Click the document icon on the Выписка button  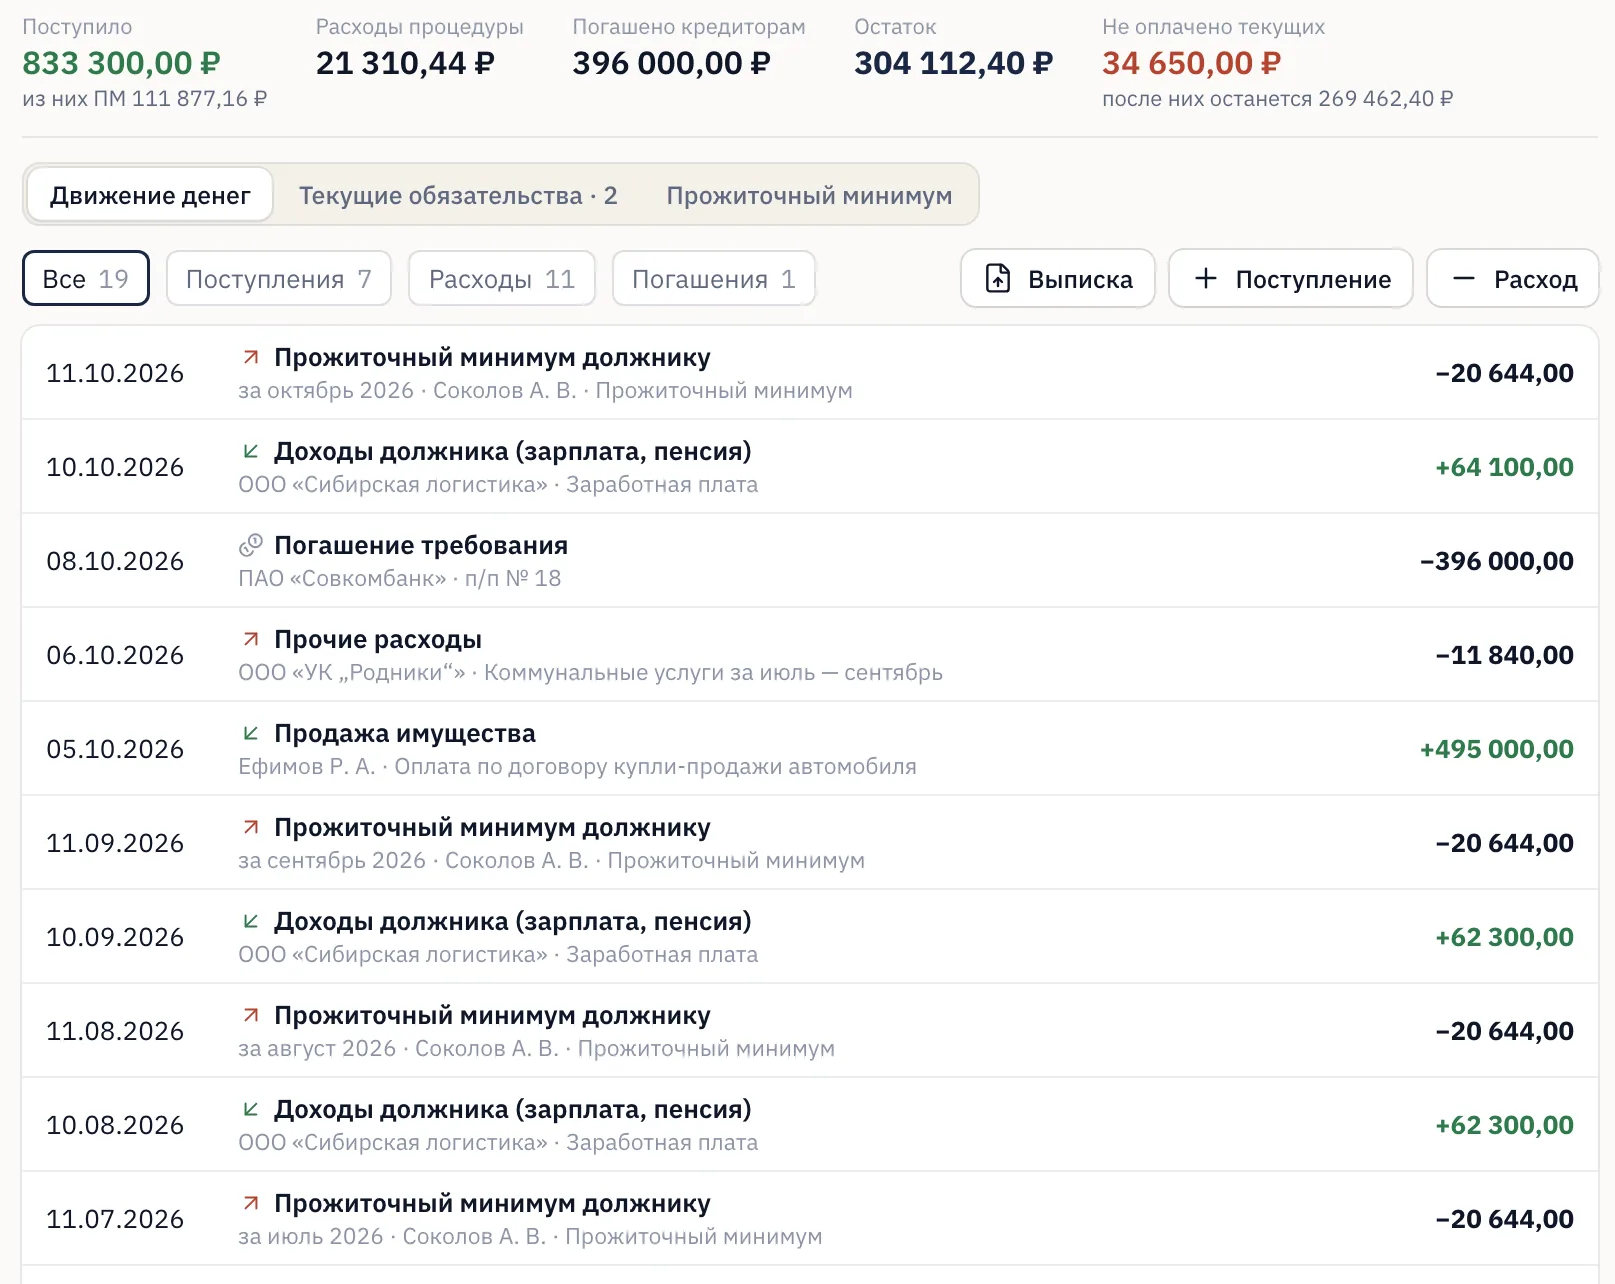(x=998, y=278)
